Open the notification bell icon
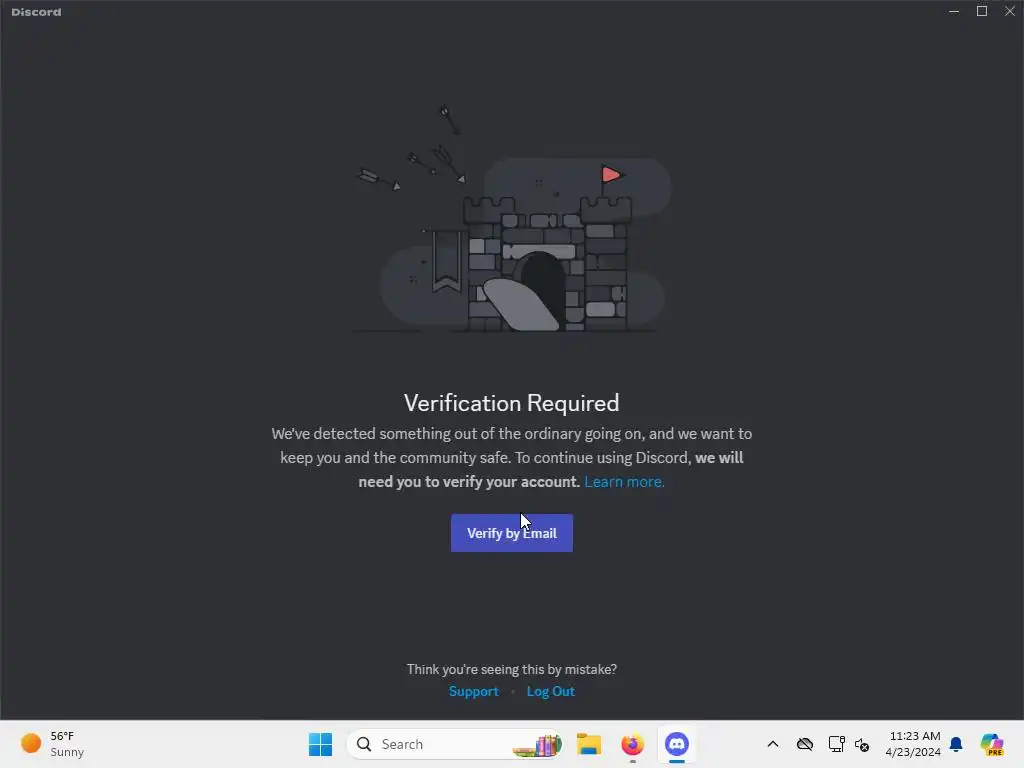 click(956, 744)
